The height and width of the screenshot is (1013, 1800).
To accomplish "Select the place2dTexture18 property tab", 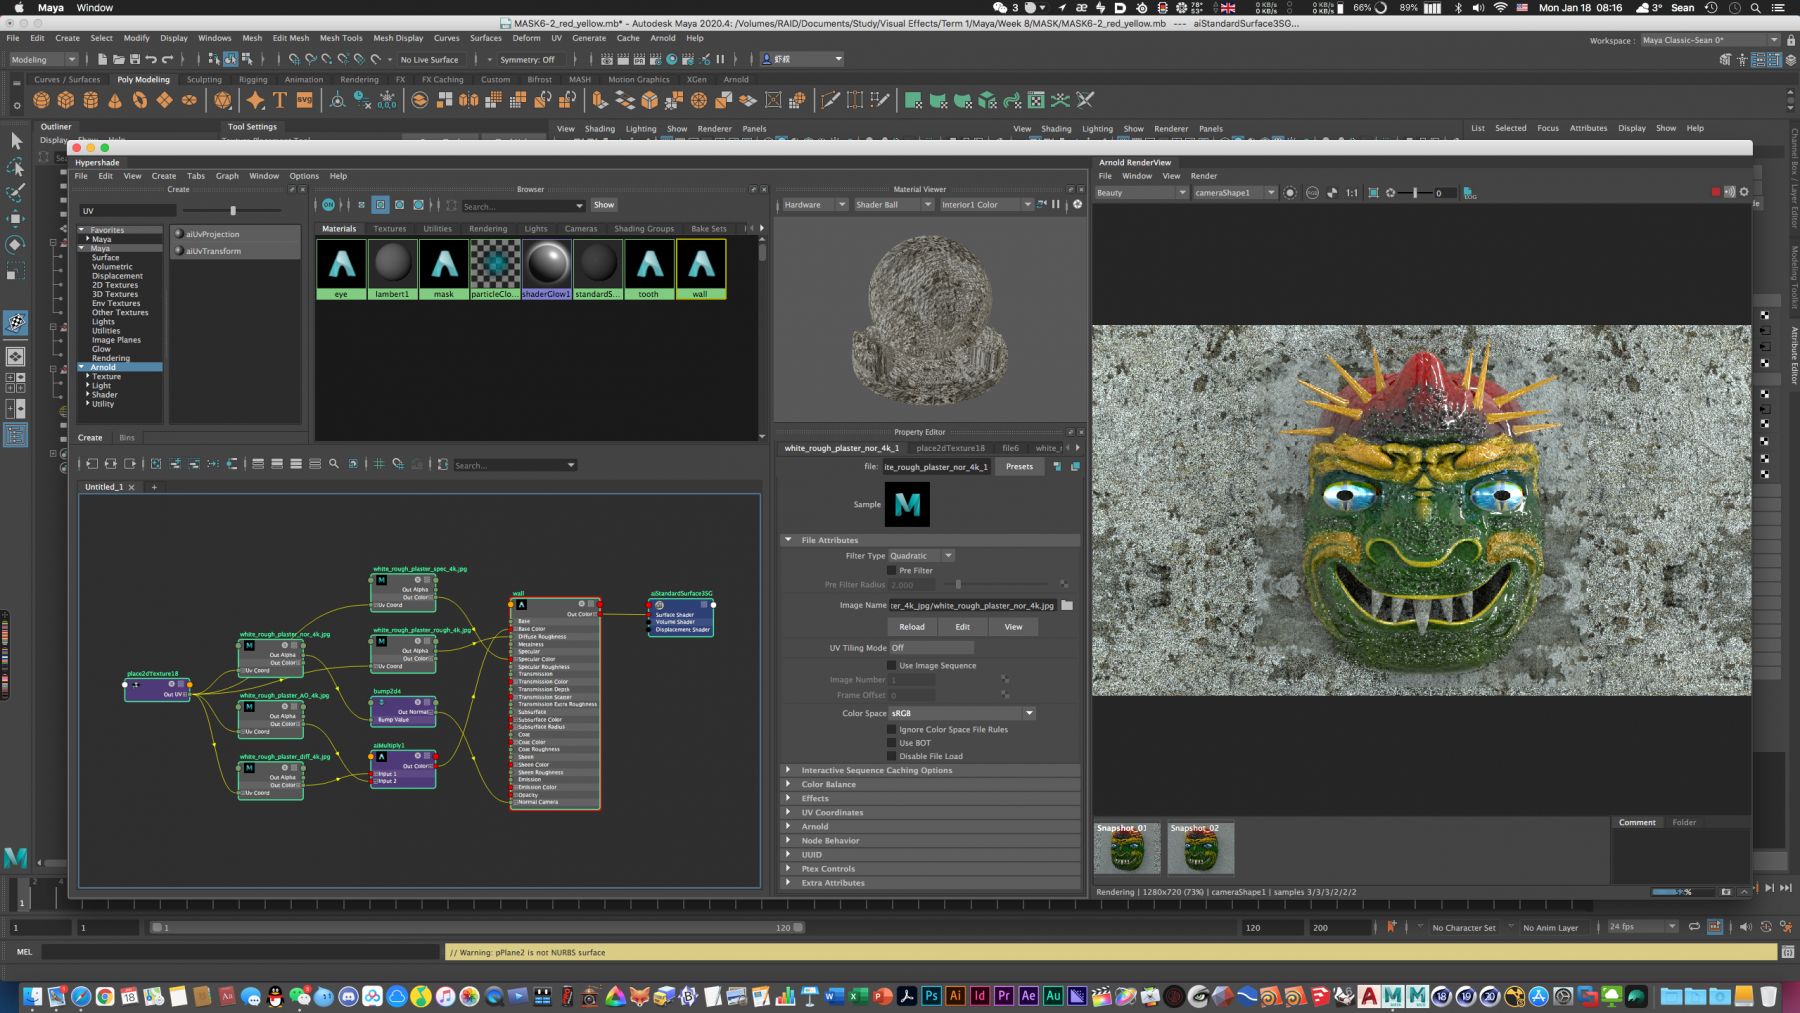I will tap(950, 448).
